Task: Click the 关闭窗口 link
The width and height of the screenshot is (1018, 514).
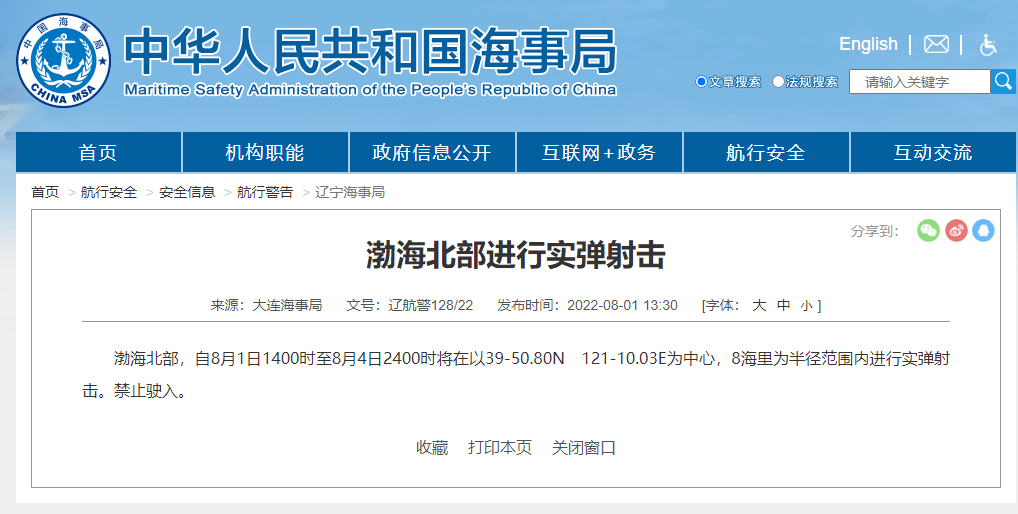Action: [584, 447]
